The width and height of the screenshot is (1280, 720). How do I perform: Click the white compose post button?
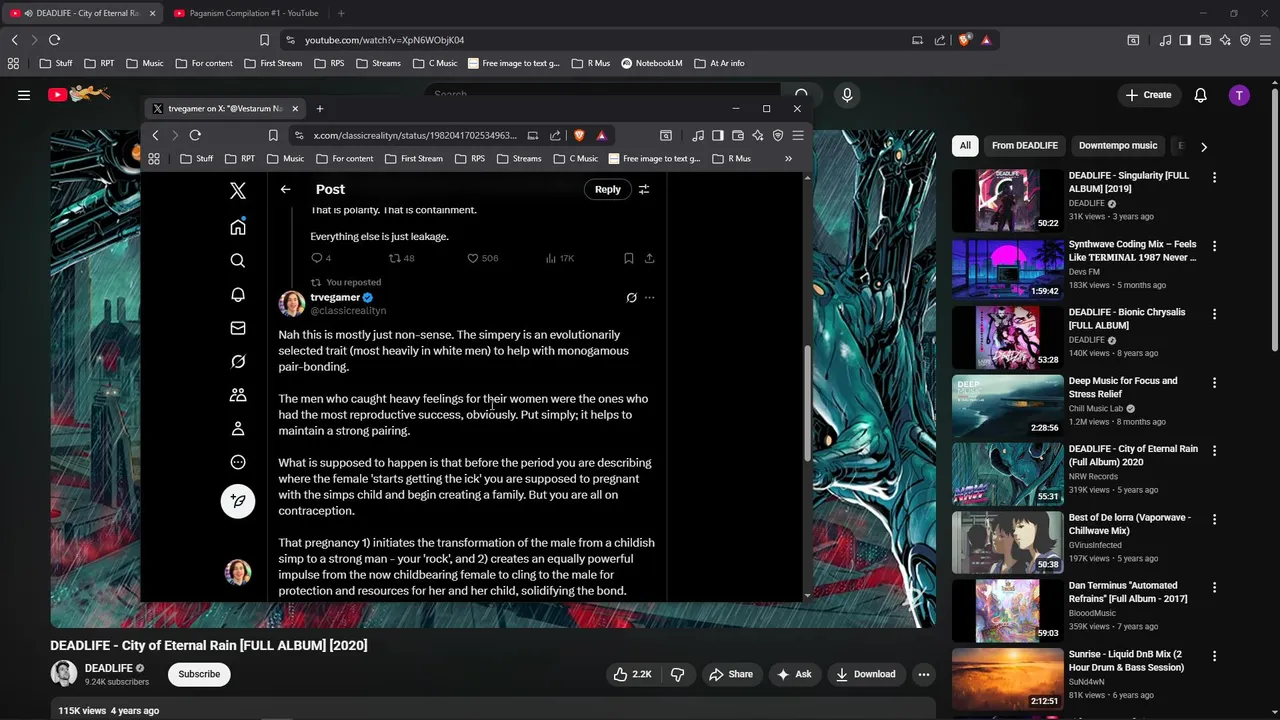tap(238, 501)
